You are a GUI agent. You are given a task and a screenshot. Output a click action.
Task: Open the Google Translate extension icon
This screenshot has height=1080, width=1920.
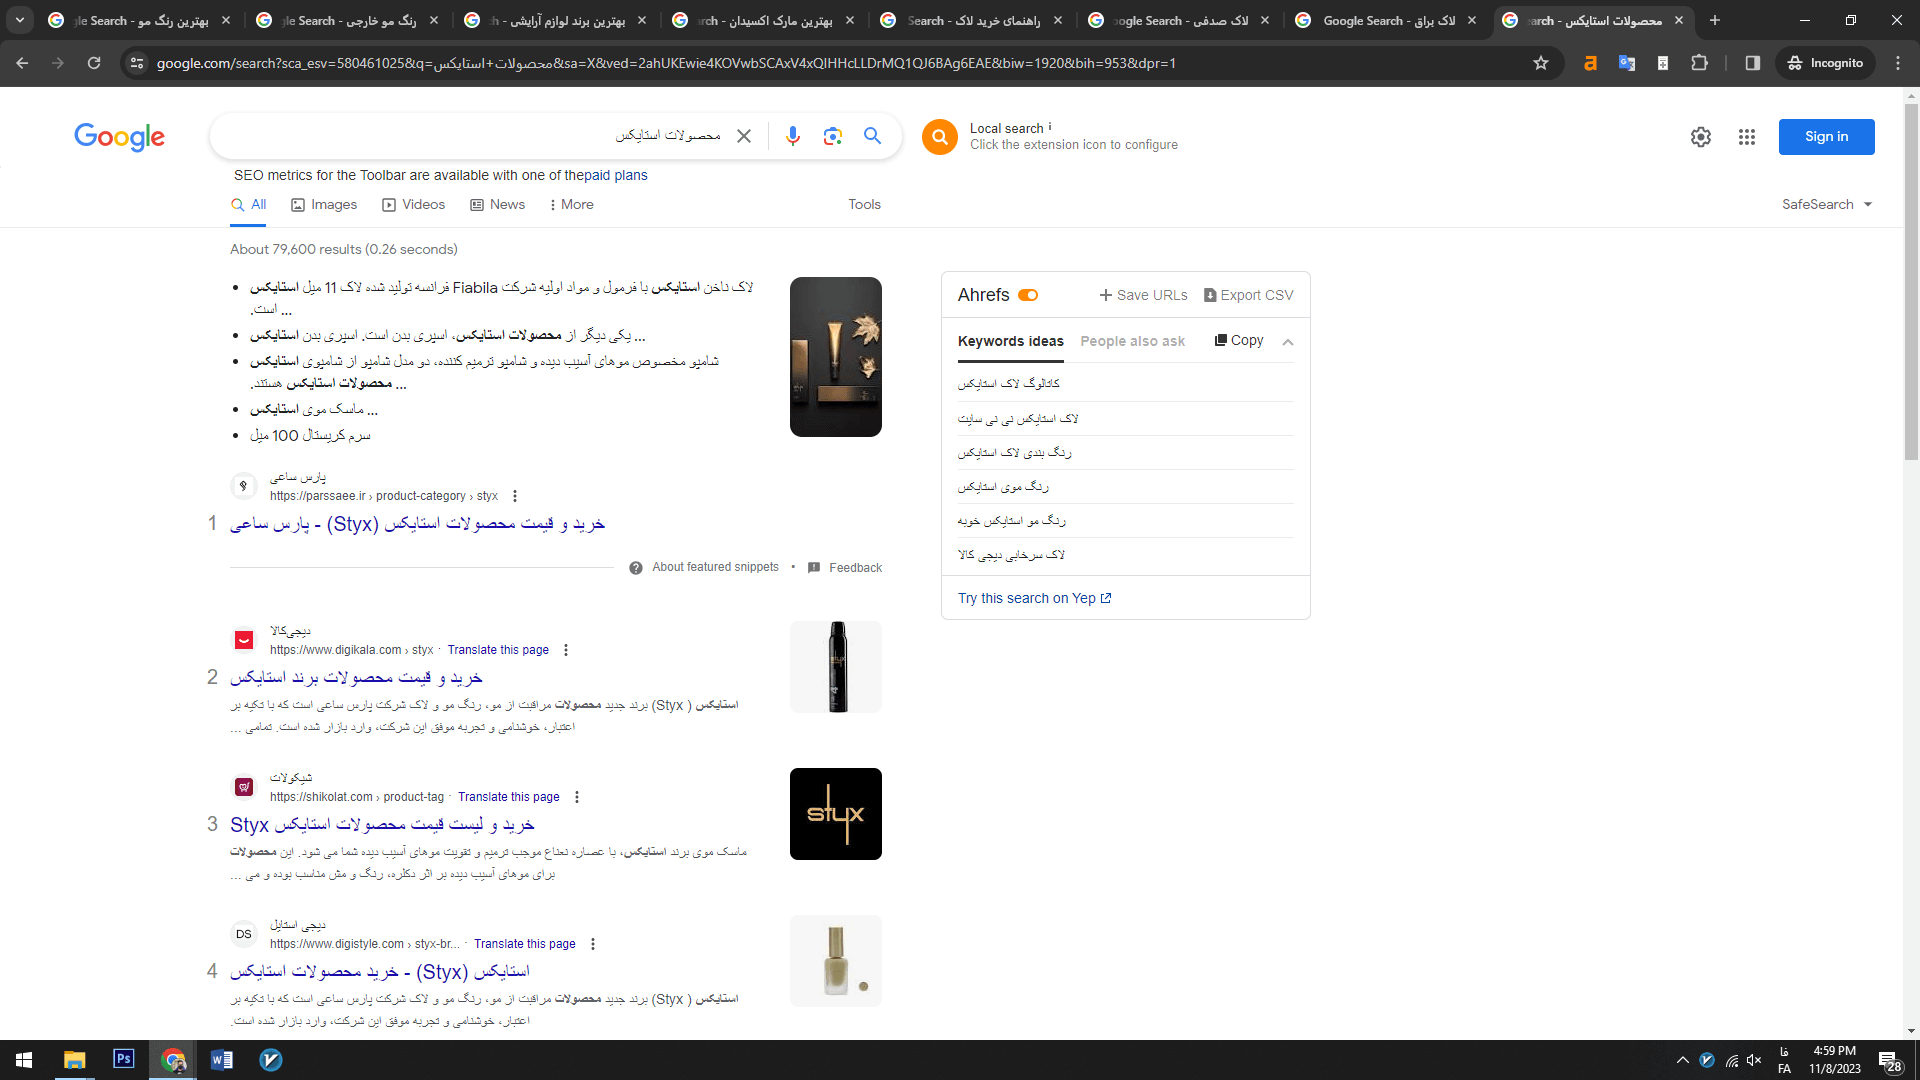[1627, 63]
